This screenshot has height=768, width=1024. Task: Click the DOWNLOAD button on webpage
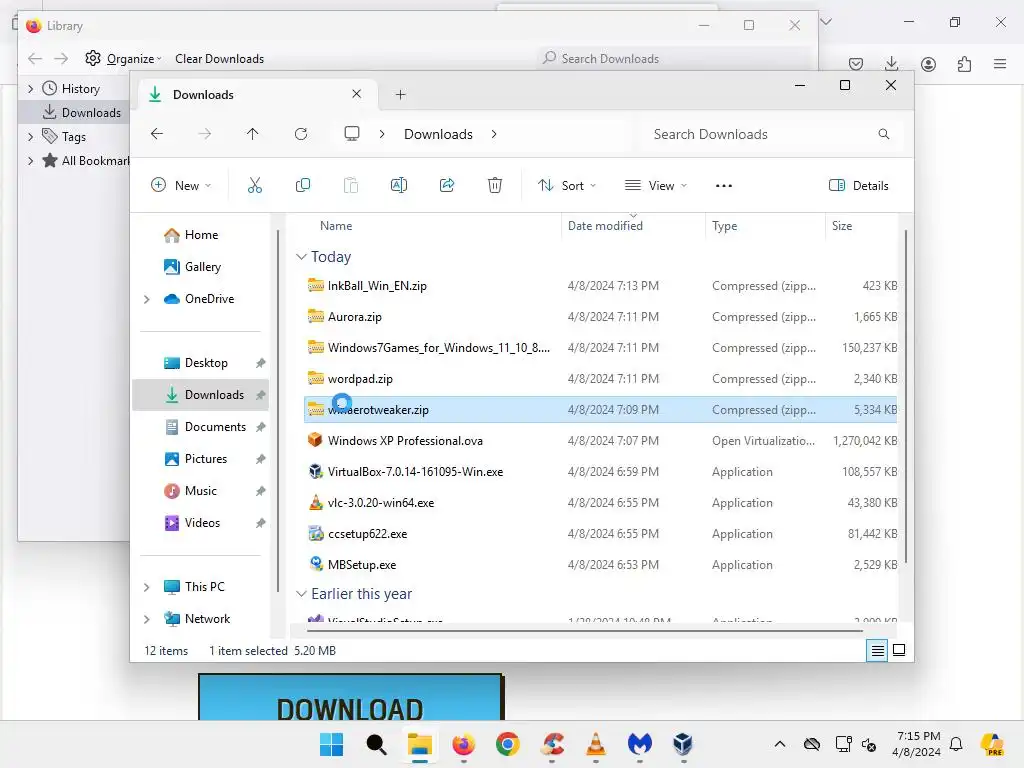coord(350,697)
